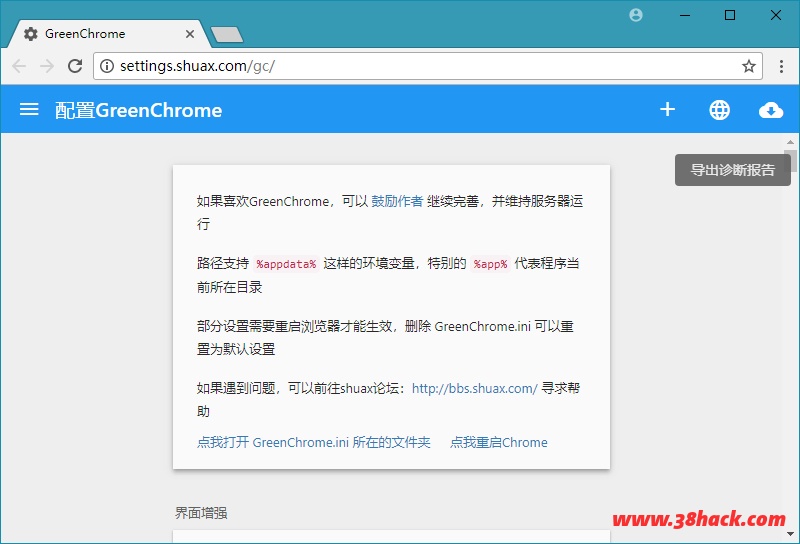This screenshot has height=544, width=800.
Task: Click the 配置GreenChrome page title
Action: (x=138, y=110)
